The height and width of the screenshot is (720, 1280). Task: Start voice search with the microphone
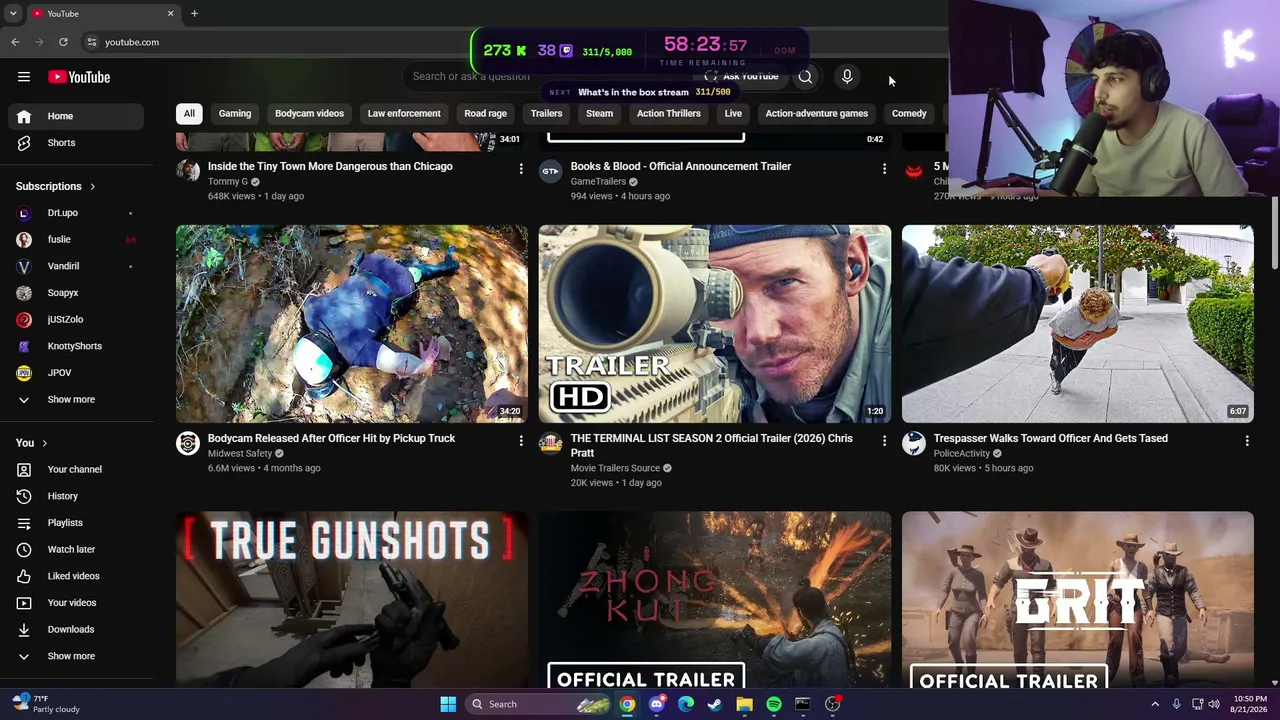tap(847, 77)
